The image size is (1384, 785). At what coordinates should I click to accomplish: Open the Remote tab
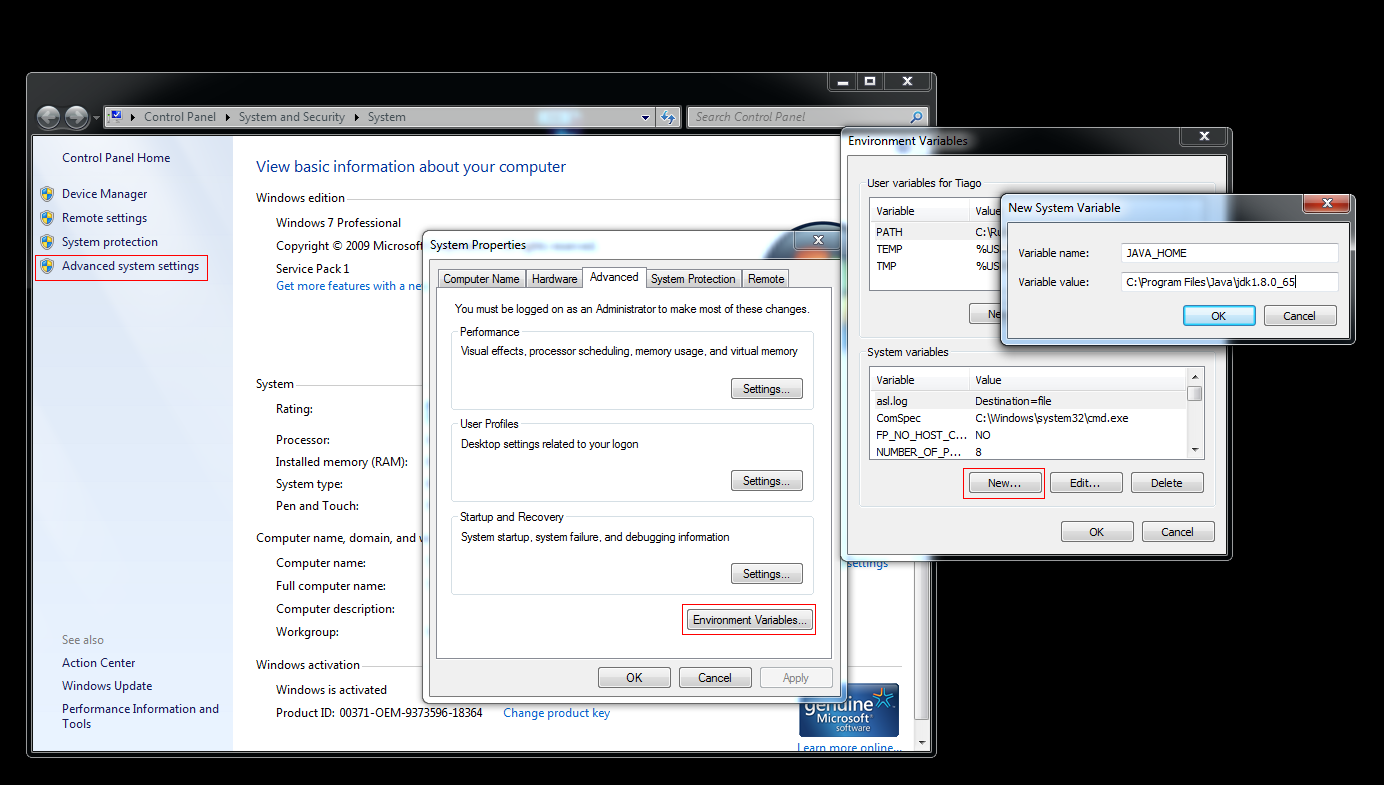pyautogui.click(x=766, y=279)
